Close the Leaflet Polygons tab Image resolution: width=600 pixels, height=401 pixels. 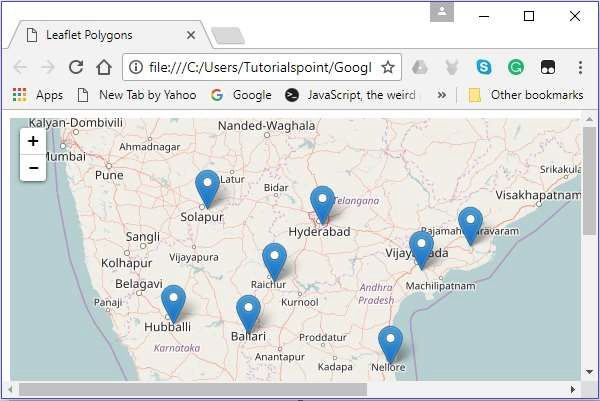(190, 35)
